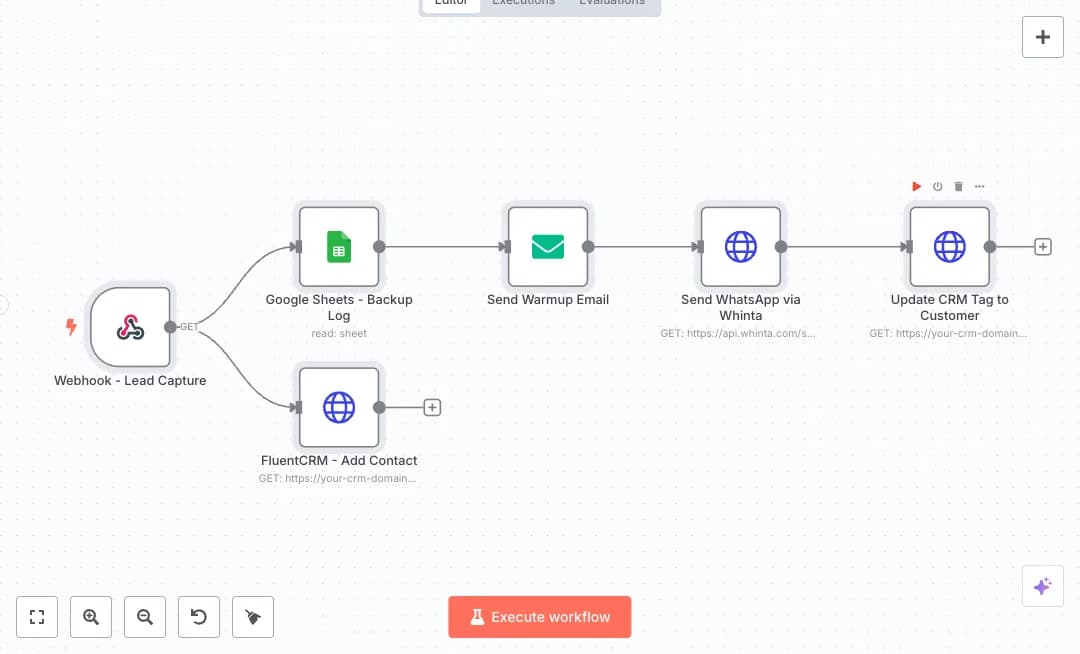This screenshot has height=654, width=1080.
Task: Reset zoom using the circular arrow icon
Action: [x=199, y=617]
